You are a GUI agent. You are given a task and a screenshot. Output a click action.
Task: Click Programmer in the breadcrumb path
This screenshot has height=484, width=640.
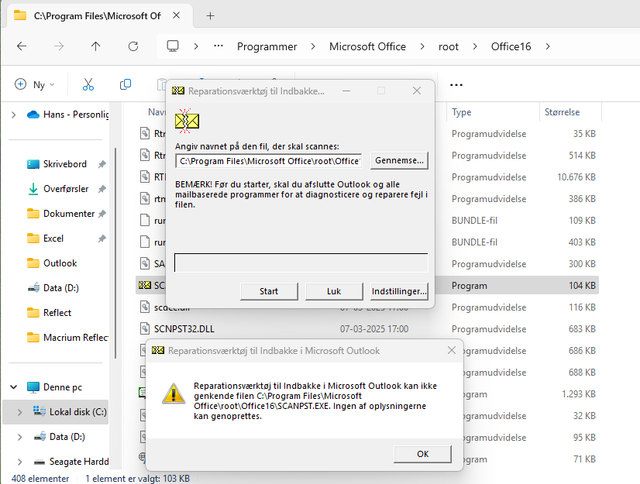click(267, 47)
